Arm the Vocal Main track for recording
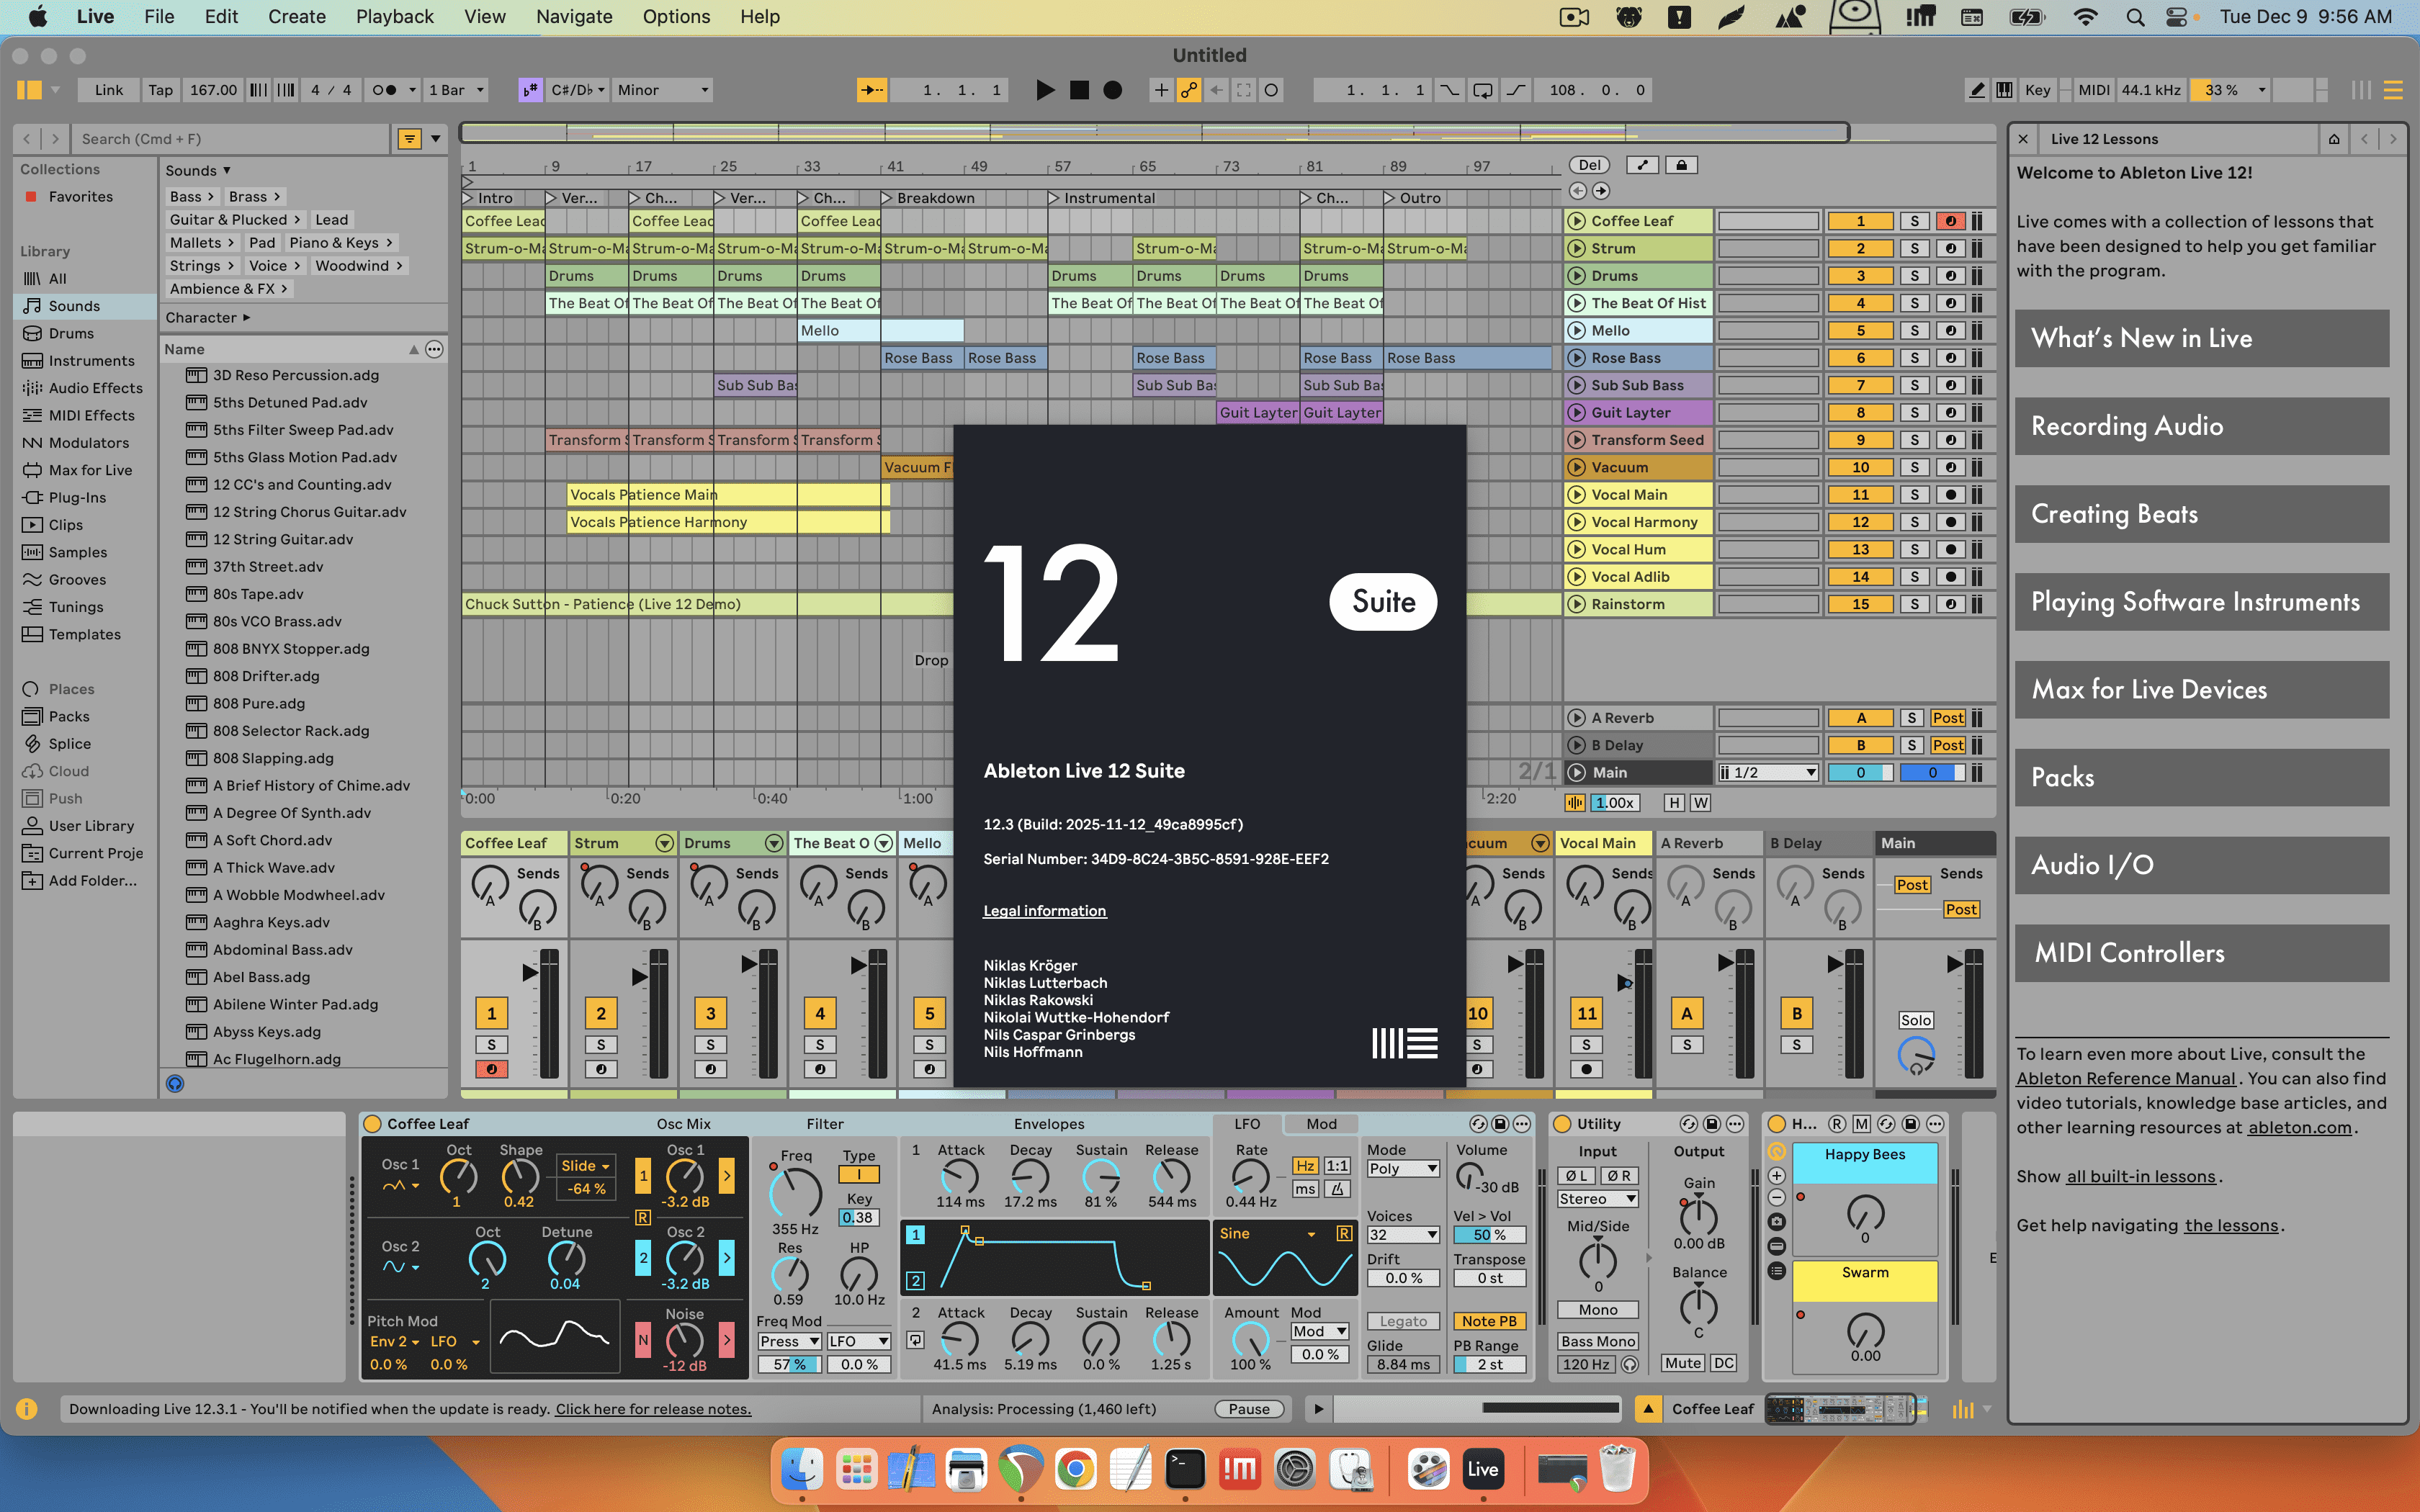2420x1512 pixels. [x=1950, y=494]
